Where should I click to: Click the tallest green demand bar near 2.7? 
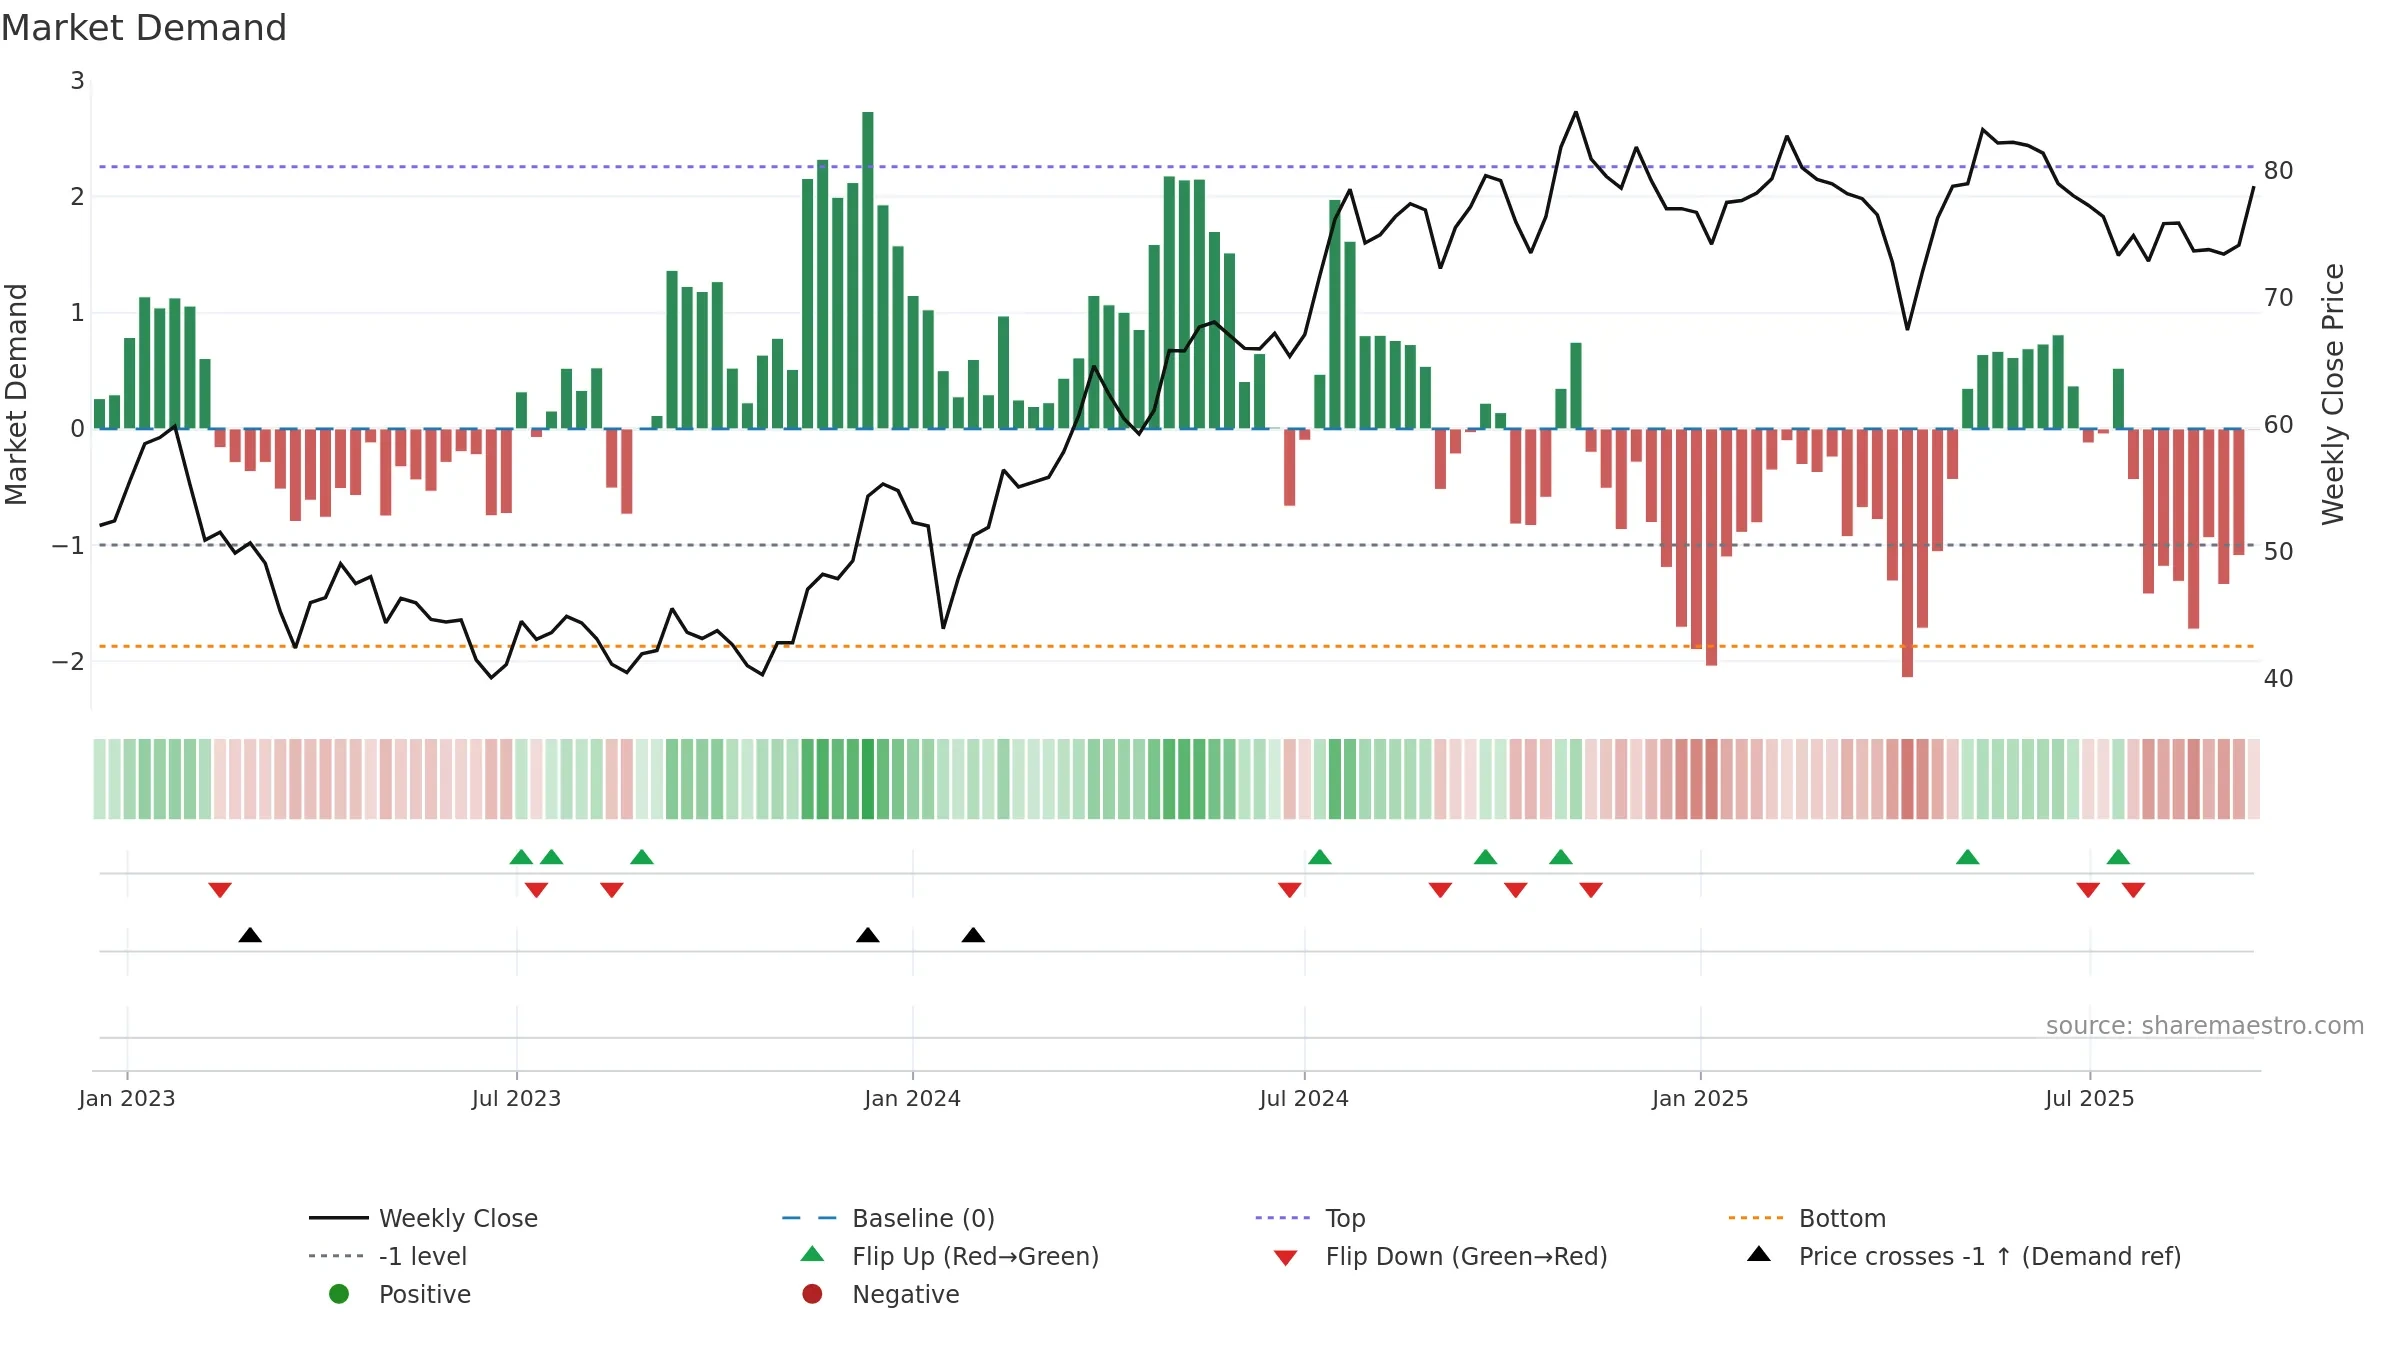tap(868, 270)
